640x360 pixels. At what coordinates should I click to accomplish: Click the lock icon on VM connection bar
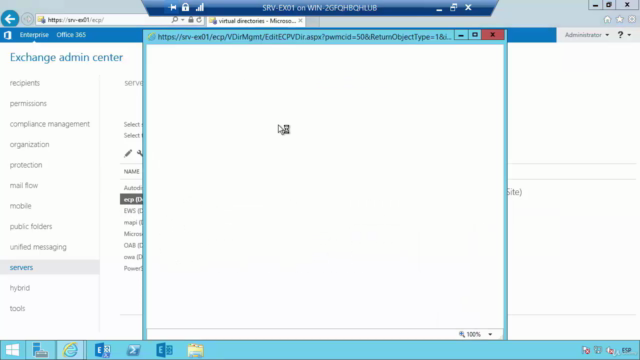point(185,7)
